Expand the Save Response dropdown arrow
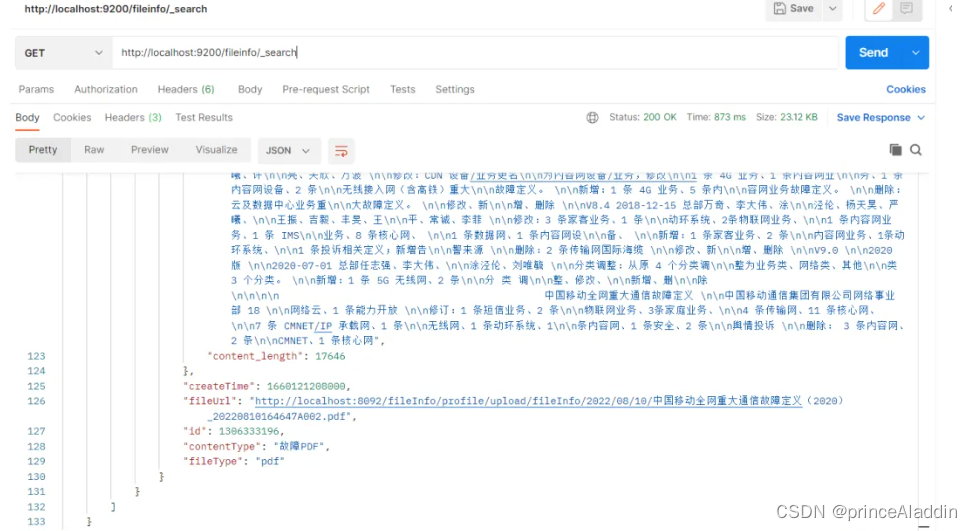This screenshot has height=531, width=972. (921, 117)
